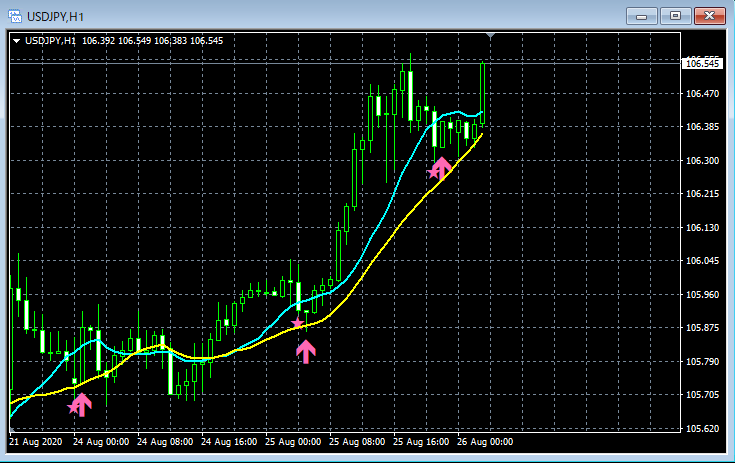The width and height of the screenshot is (735, 463).
Task: Click the OHLC values text in chart header
Action: click(152, 41)
